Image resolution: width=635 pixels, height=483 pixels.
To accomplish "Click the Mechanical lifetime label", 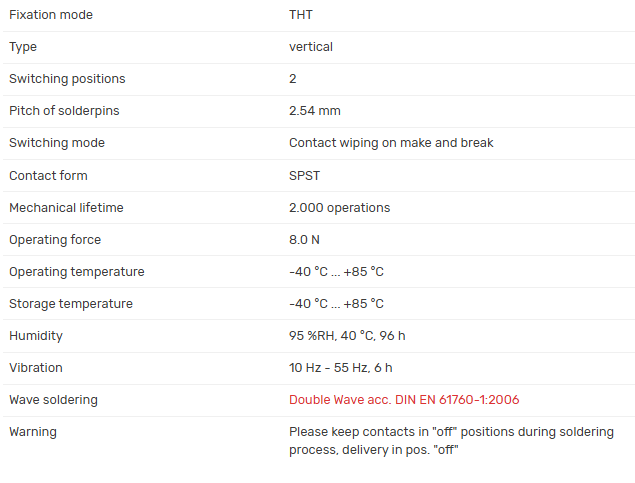I will [x=66, y=208].
